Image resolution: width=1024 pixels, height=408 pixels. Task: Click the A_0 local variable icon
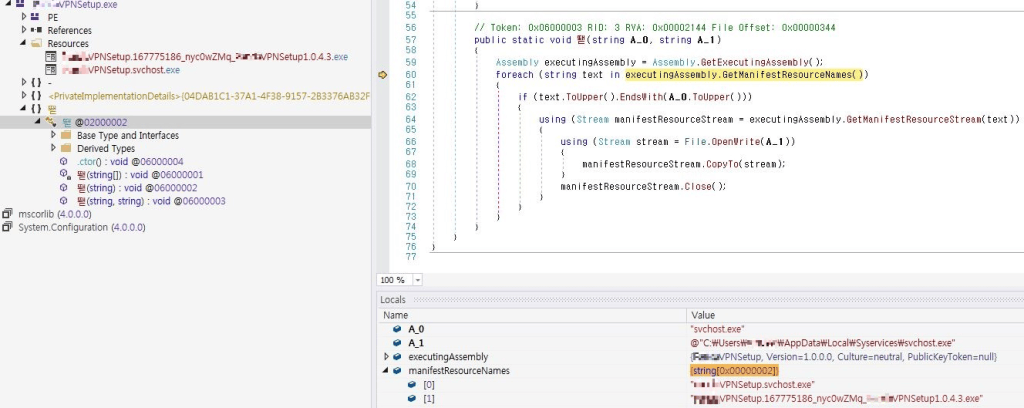[x=397, y=329]
